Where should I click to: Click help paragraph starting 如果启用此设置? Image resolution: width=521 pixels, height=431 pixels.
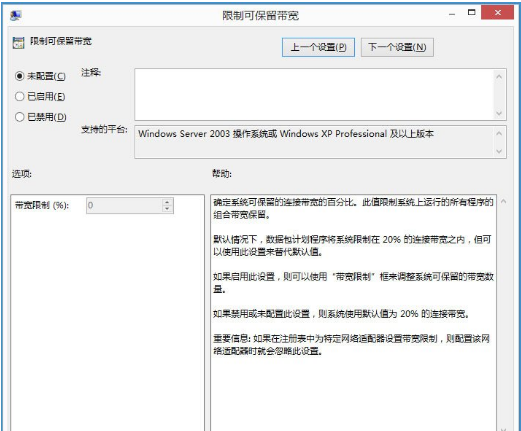tap(353, 283)
